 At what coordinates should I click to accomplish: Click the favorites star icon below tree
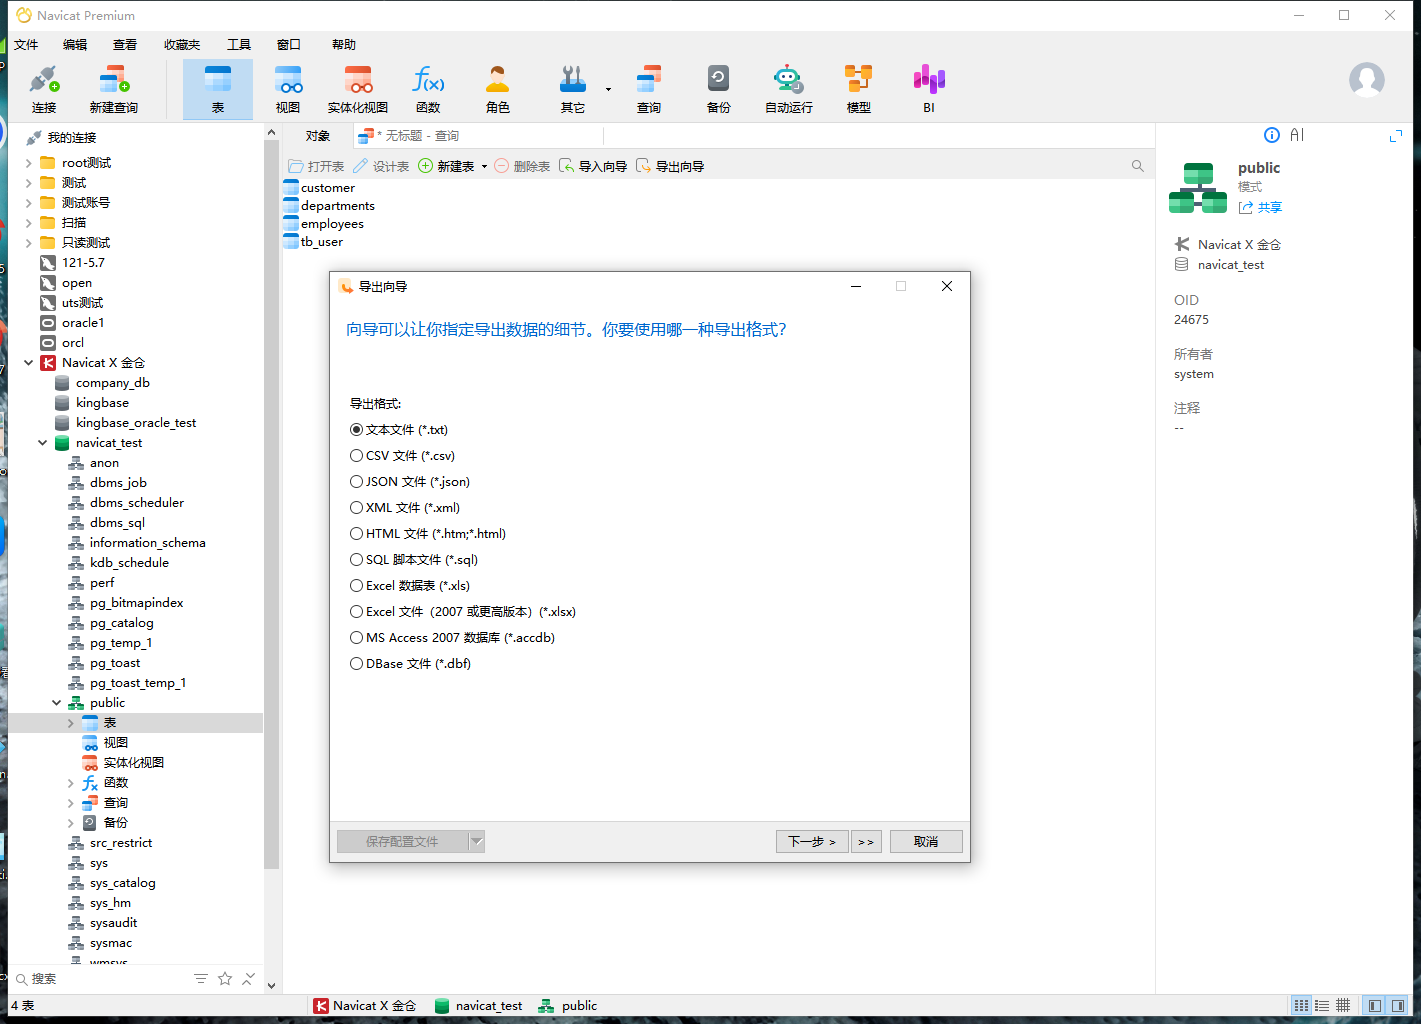click(225, 978)
